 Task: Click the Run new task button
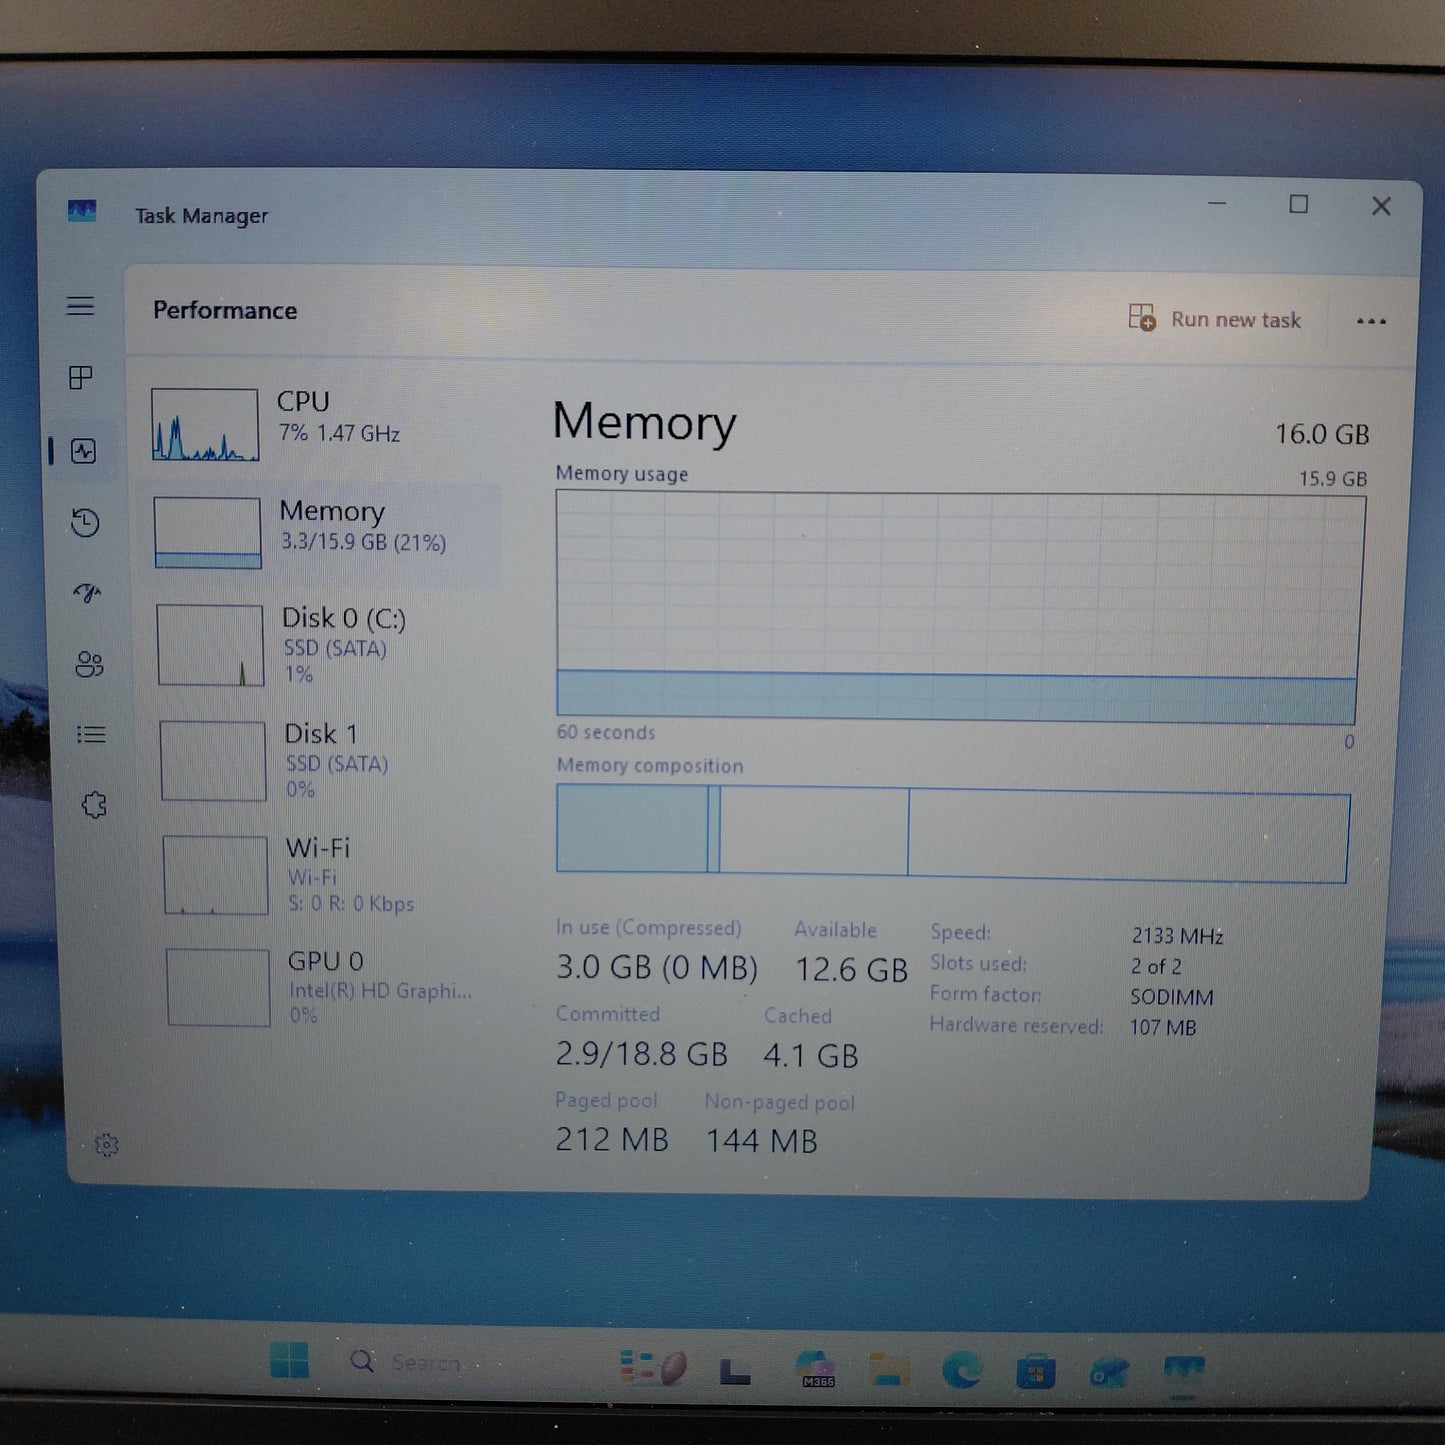point(1216,319)
